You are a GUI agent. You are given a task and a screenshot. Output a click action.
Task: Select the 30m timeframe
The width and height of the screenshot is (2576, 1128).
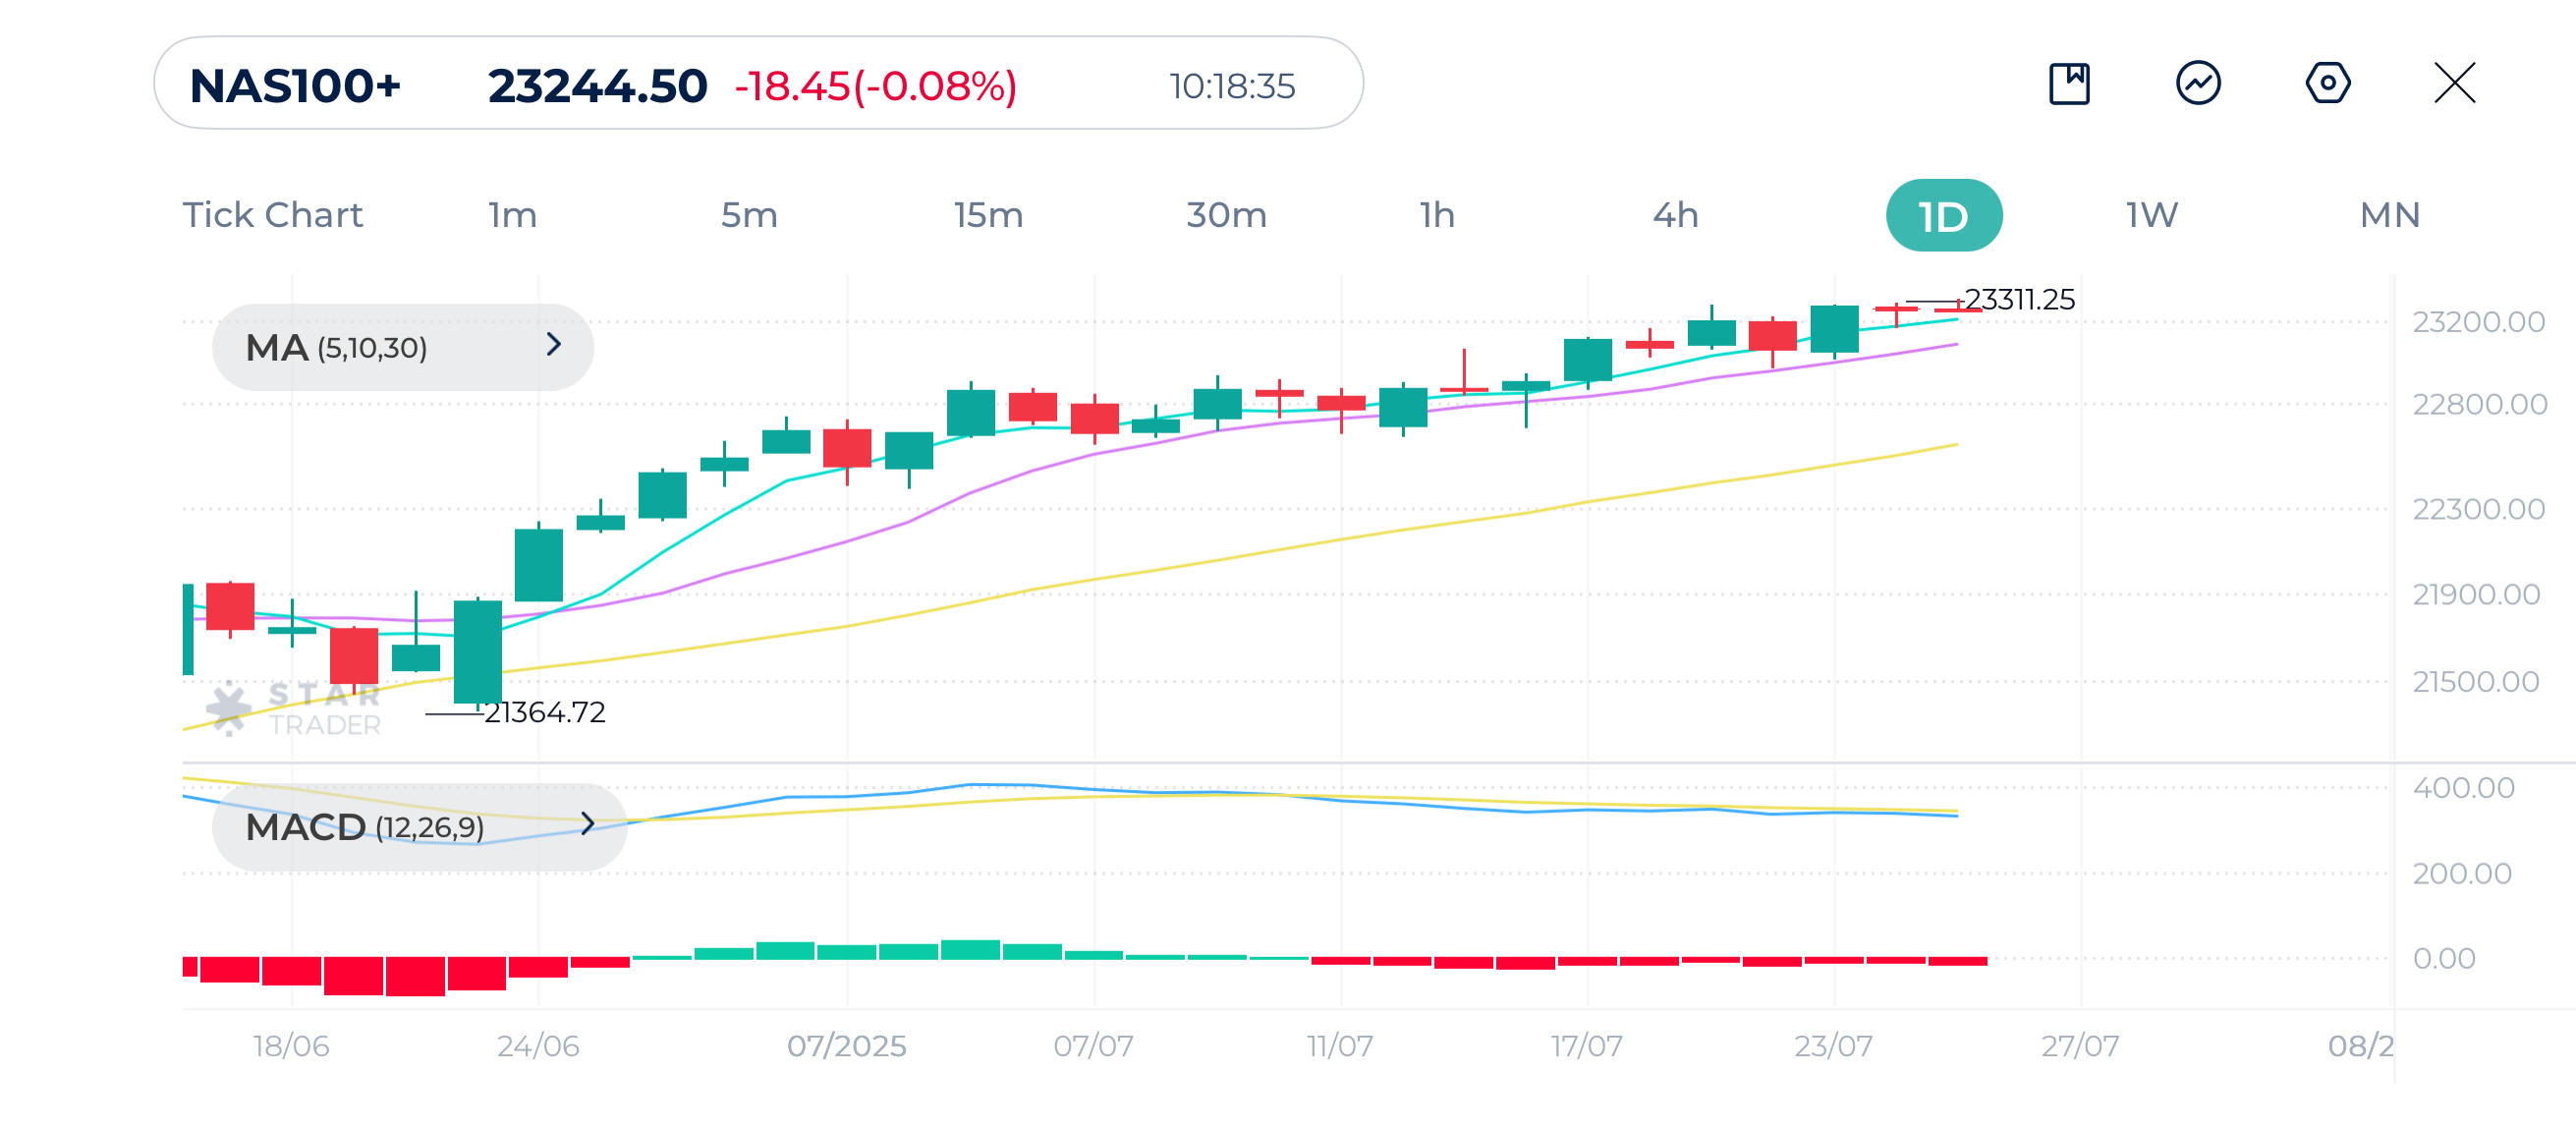click(1226, 215)
